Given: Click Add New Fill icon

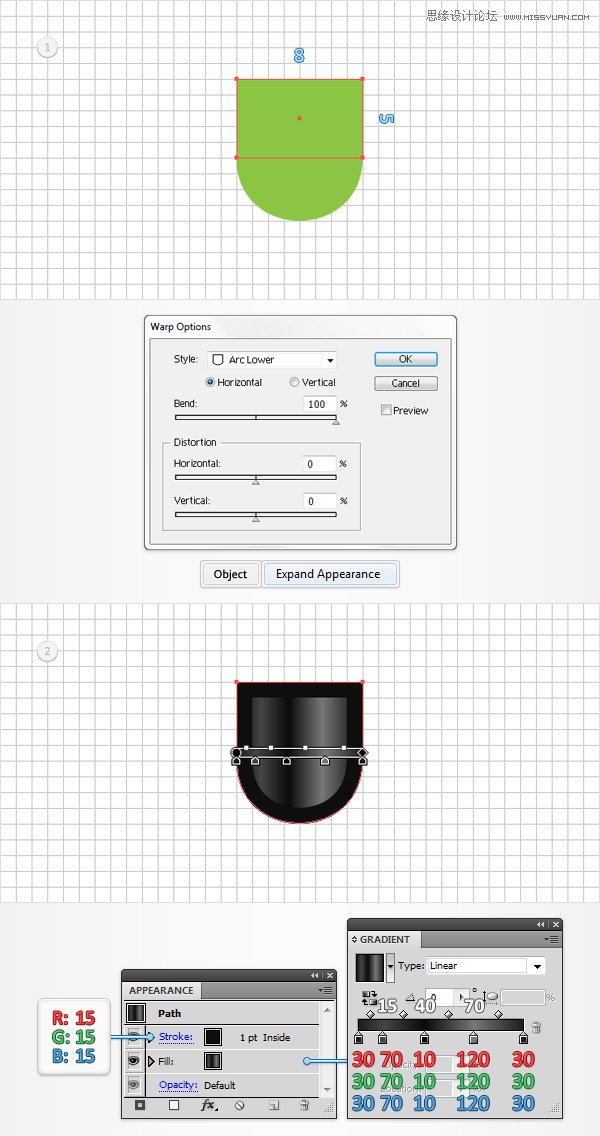Looking at the screenshot, I should (174, 1105).
